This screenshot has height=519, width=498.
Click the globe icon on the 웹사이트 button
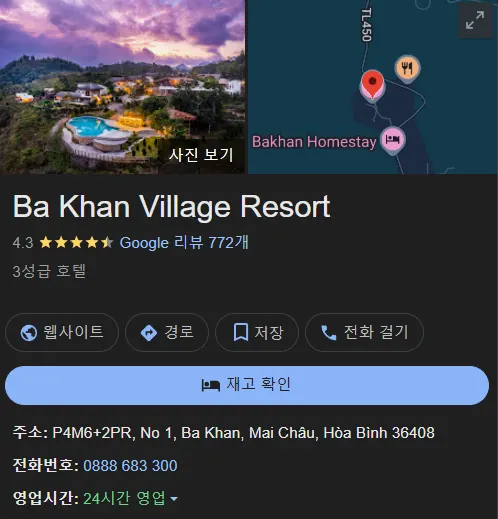29,333
